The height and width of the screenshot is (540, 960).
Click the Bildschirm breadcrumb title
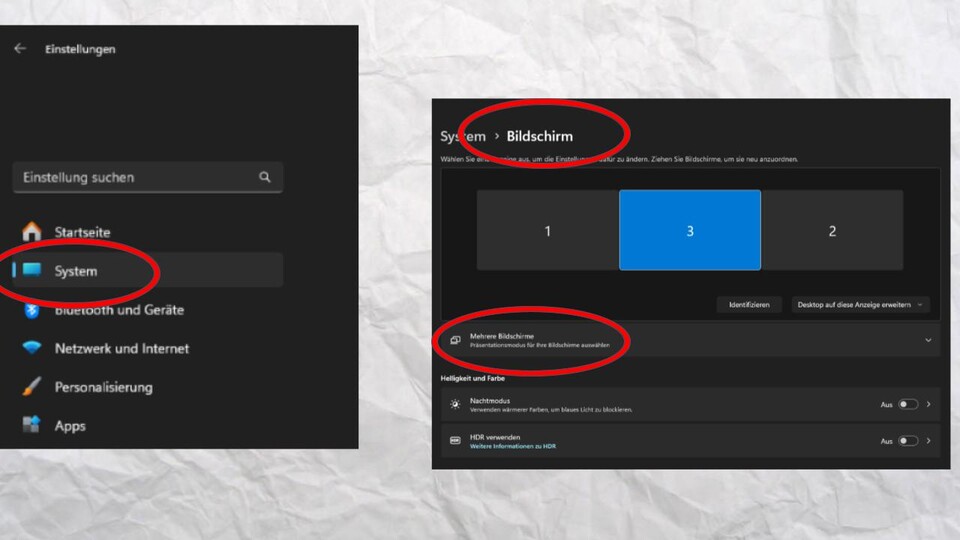click(x=539, y=136)
